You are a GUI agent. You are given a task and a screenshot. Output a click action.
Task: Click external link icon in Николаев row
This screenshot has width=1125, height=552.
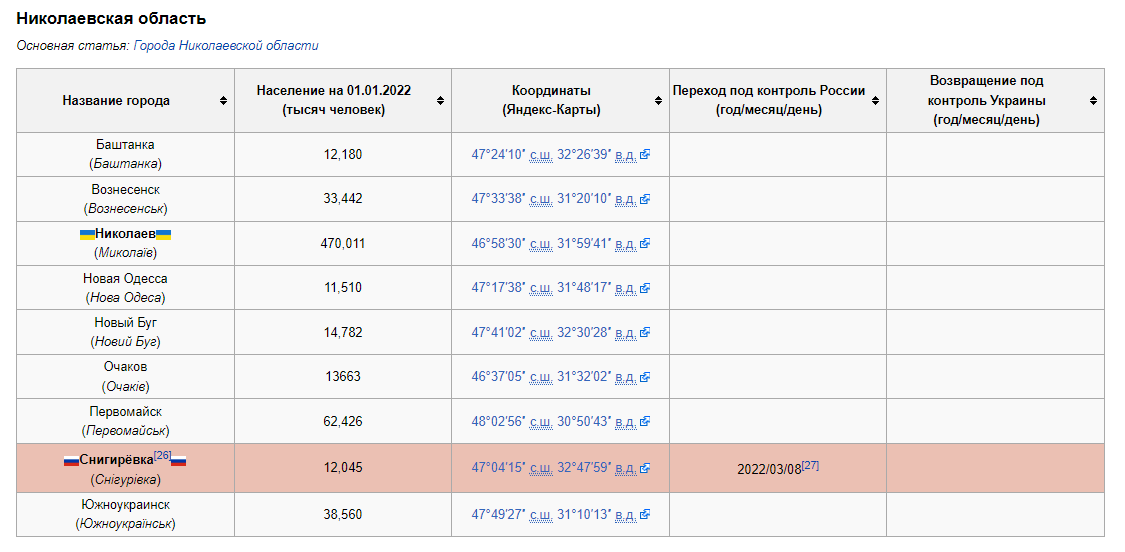pos(645,243)
